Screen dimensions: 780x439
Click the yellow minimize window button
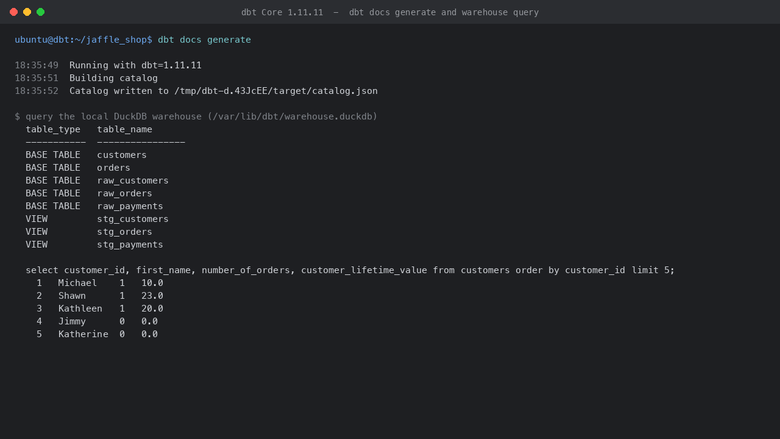[x=27, y=12]
